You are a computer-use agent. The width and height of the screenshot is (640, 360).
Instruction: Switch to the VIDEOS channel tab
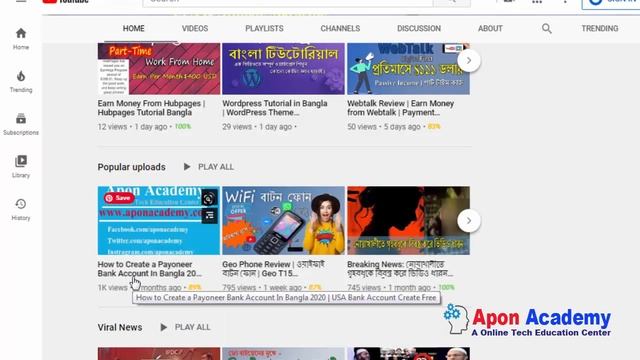coord(195,29)
